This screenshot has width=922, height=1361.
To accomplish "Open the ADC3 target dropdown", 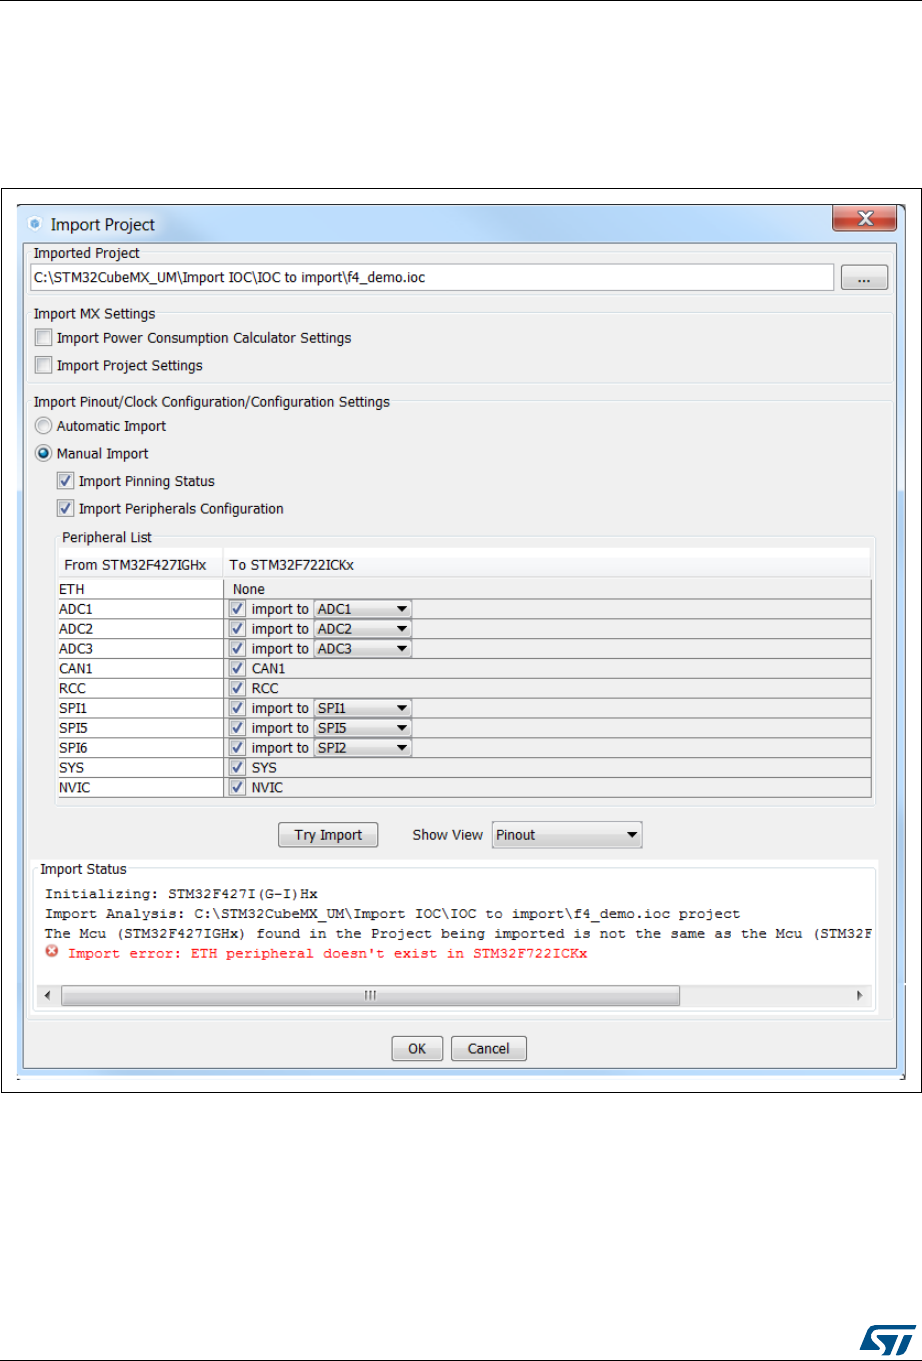I will coord(362,648).
